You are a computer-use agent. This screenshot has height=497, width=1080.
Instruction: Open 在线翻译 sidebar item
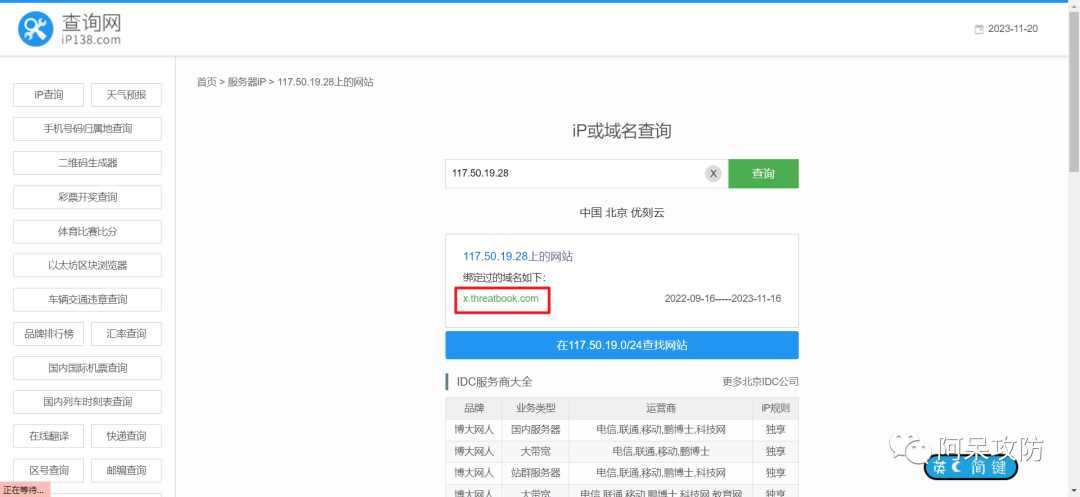click(48, 436)
